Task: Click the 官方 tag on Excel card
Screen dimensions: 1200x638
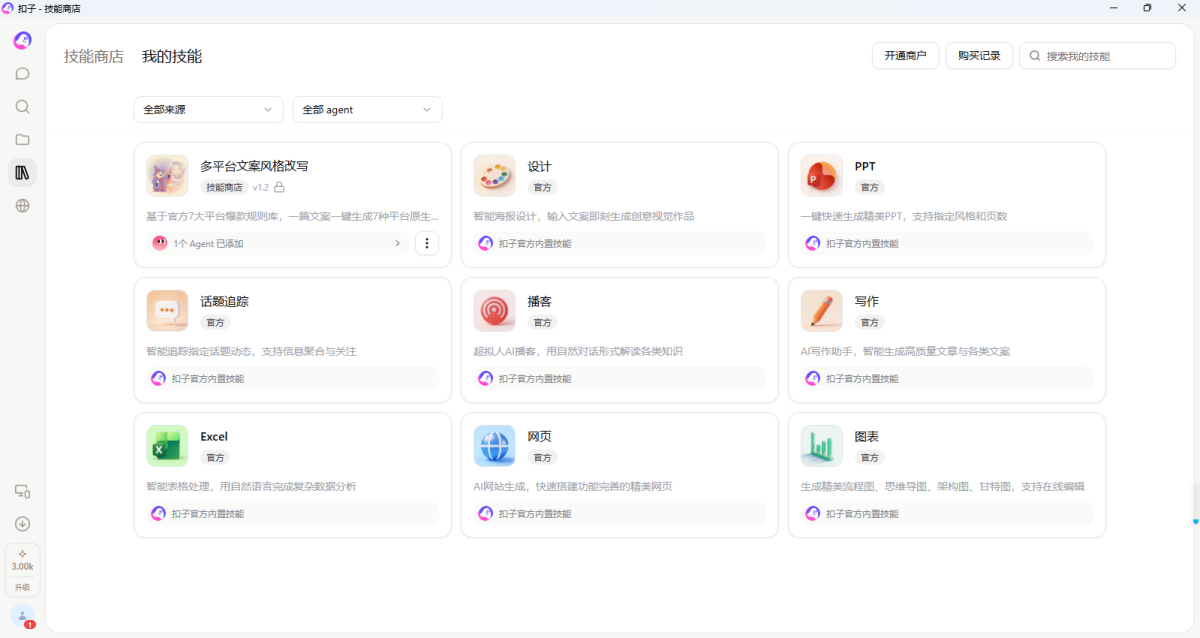Action: (x=215, y=457)
